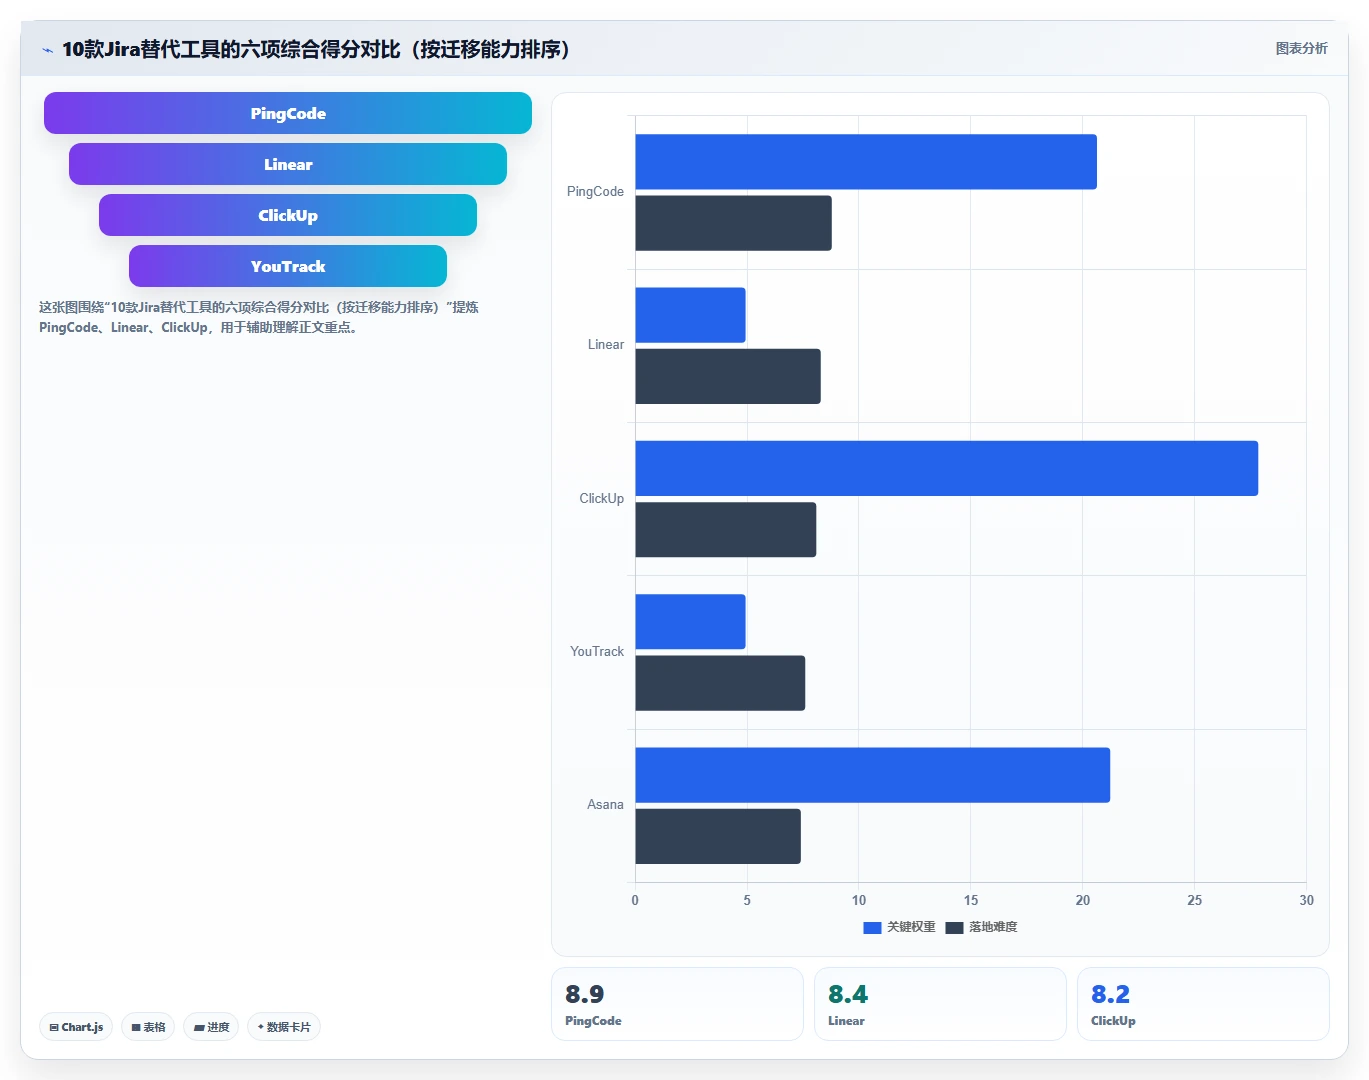Screen dimensions: 1369x1080
Task: Click the YouTrack y-axis label
Action: click(597, 651)
